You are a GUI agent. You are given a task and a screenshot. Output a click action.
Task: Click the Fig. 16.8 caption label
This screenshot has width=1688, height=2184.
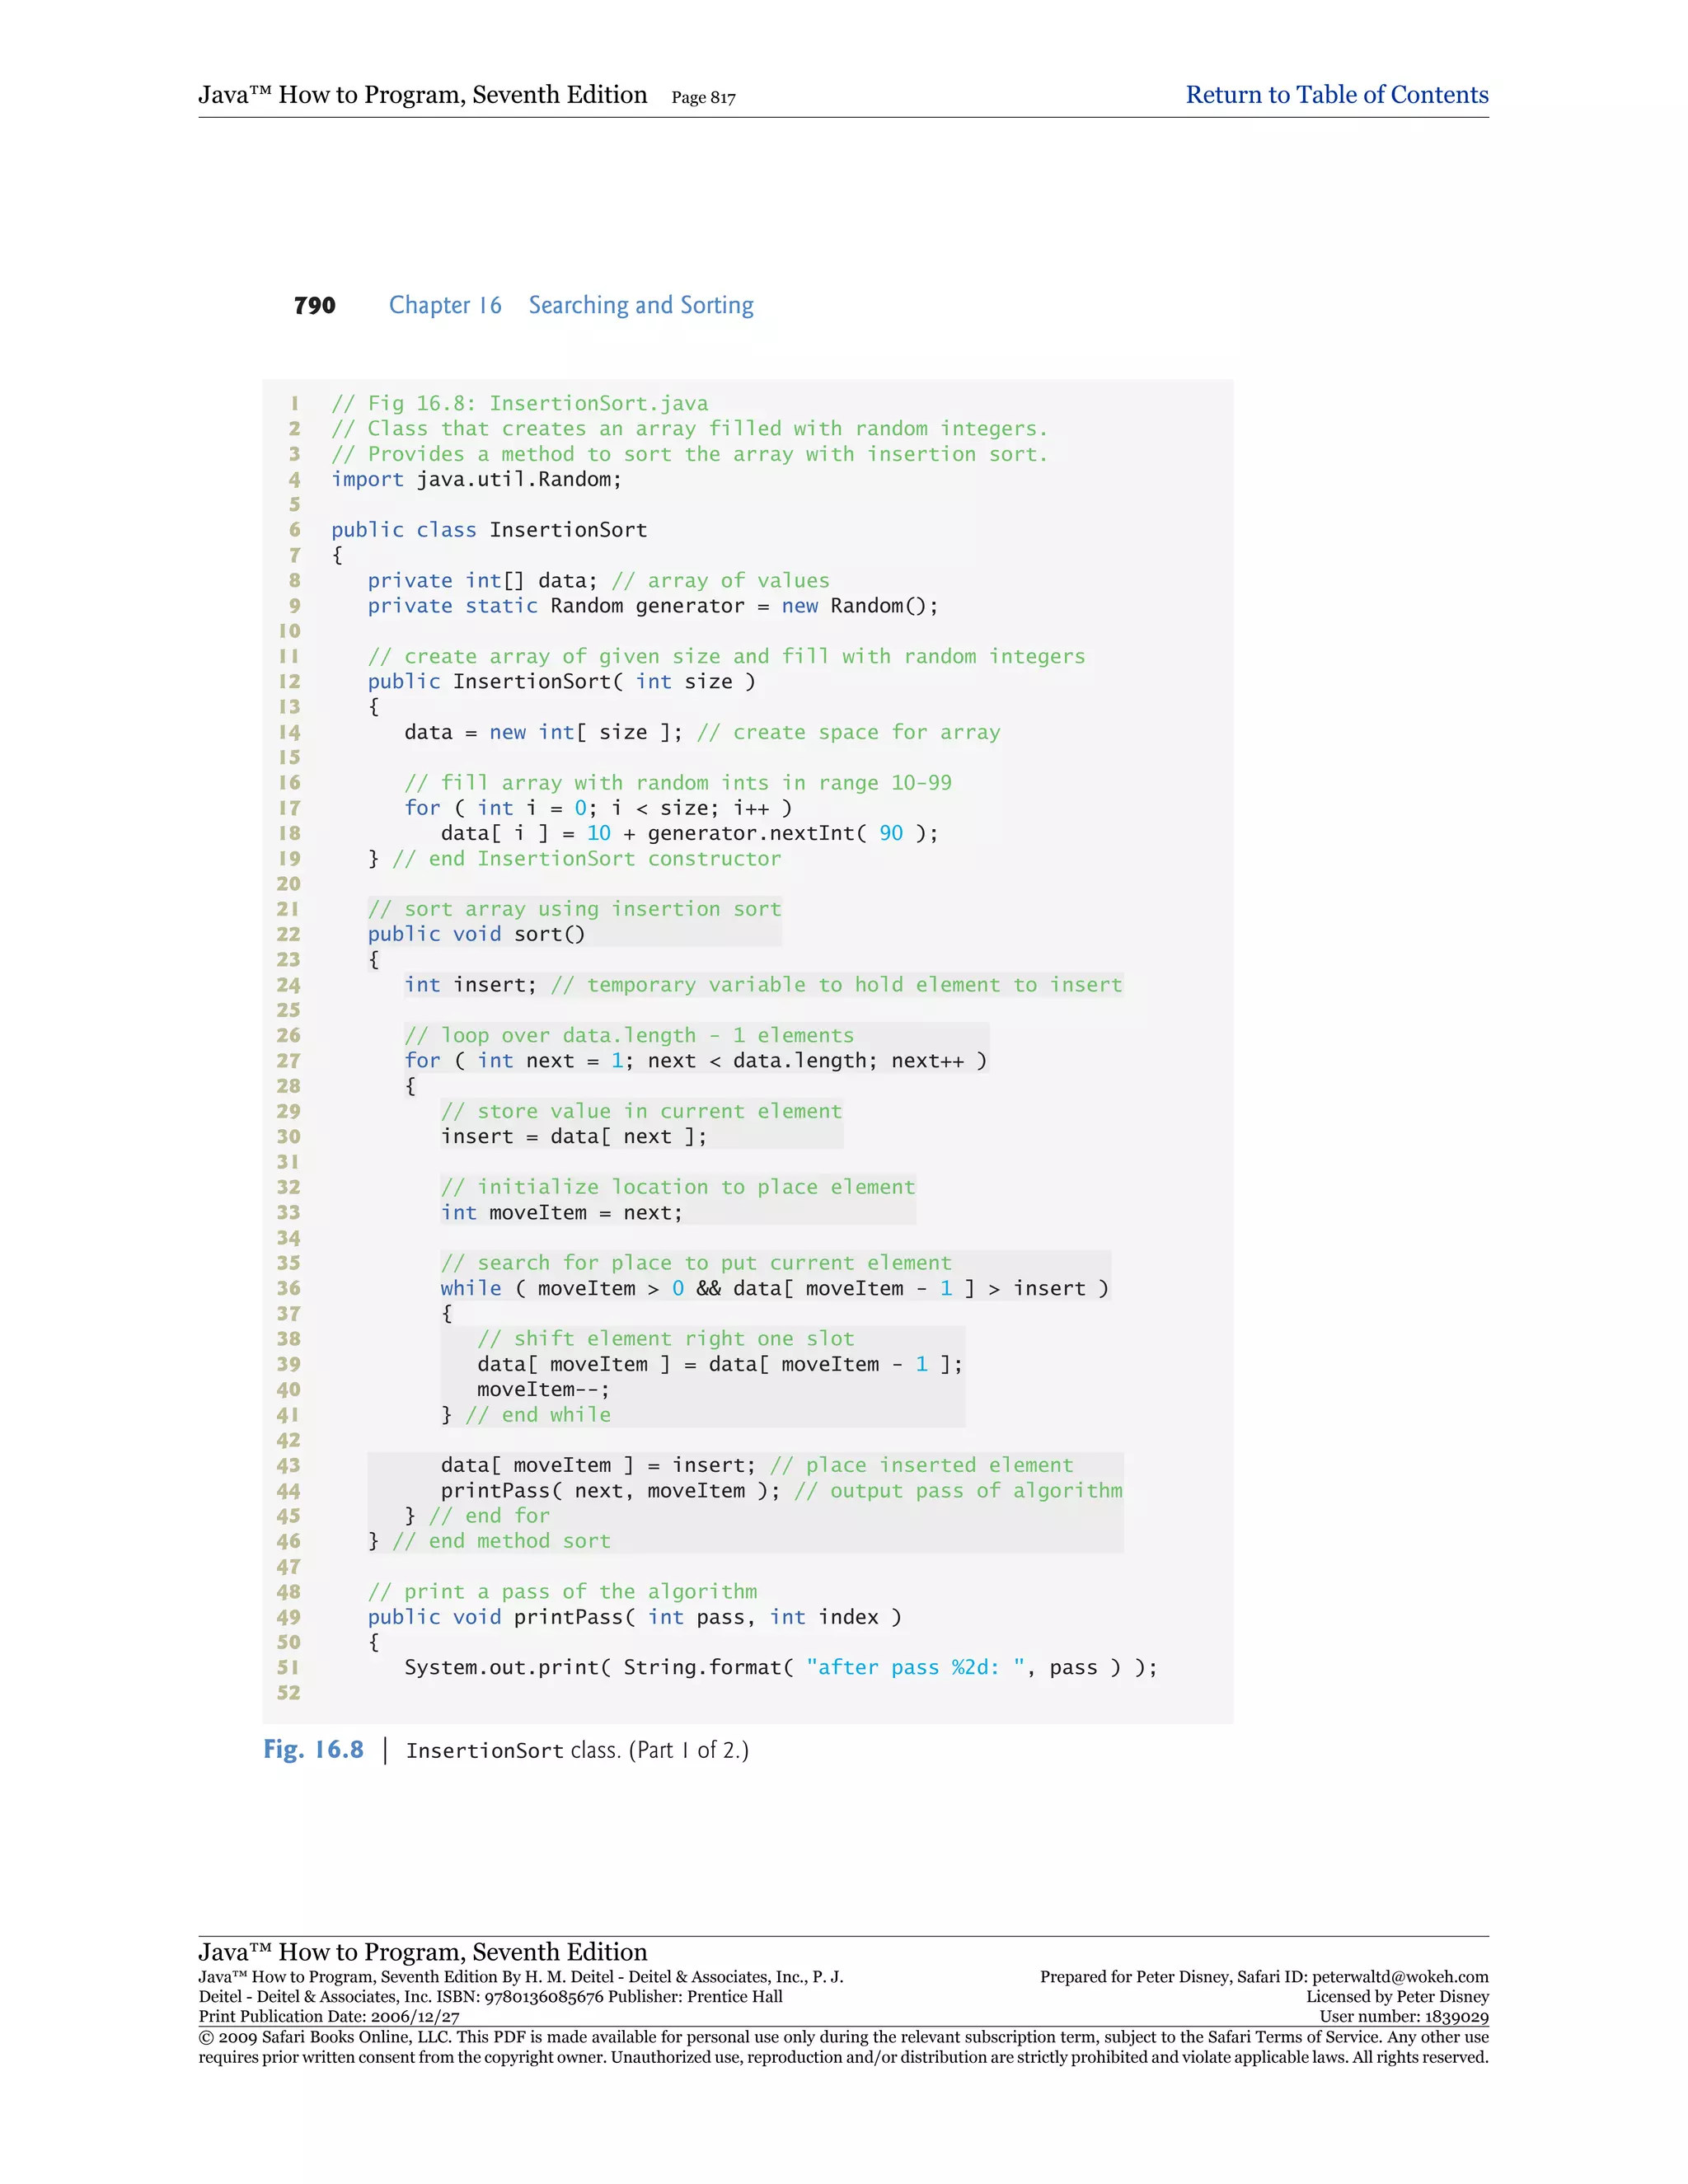(313, 1750)
